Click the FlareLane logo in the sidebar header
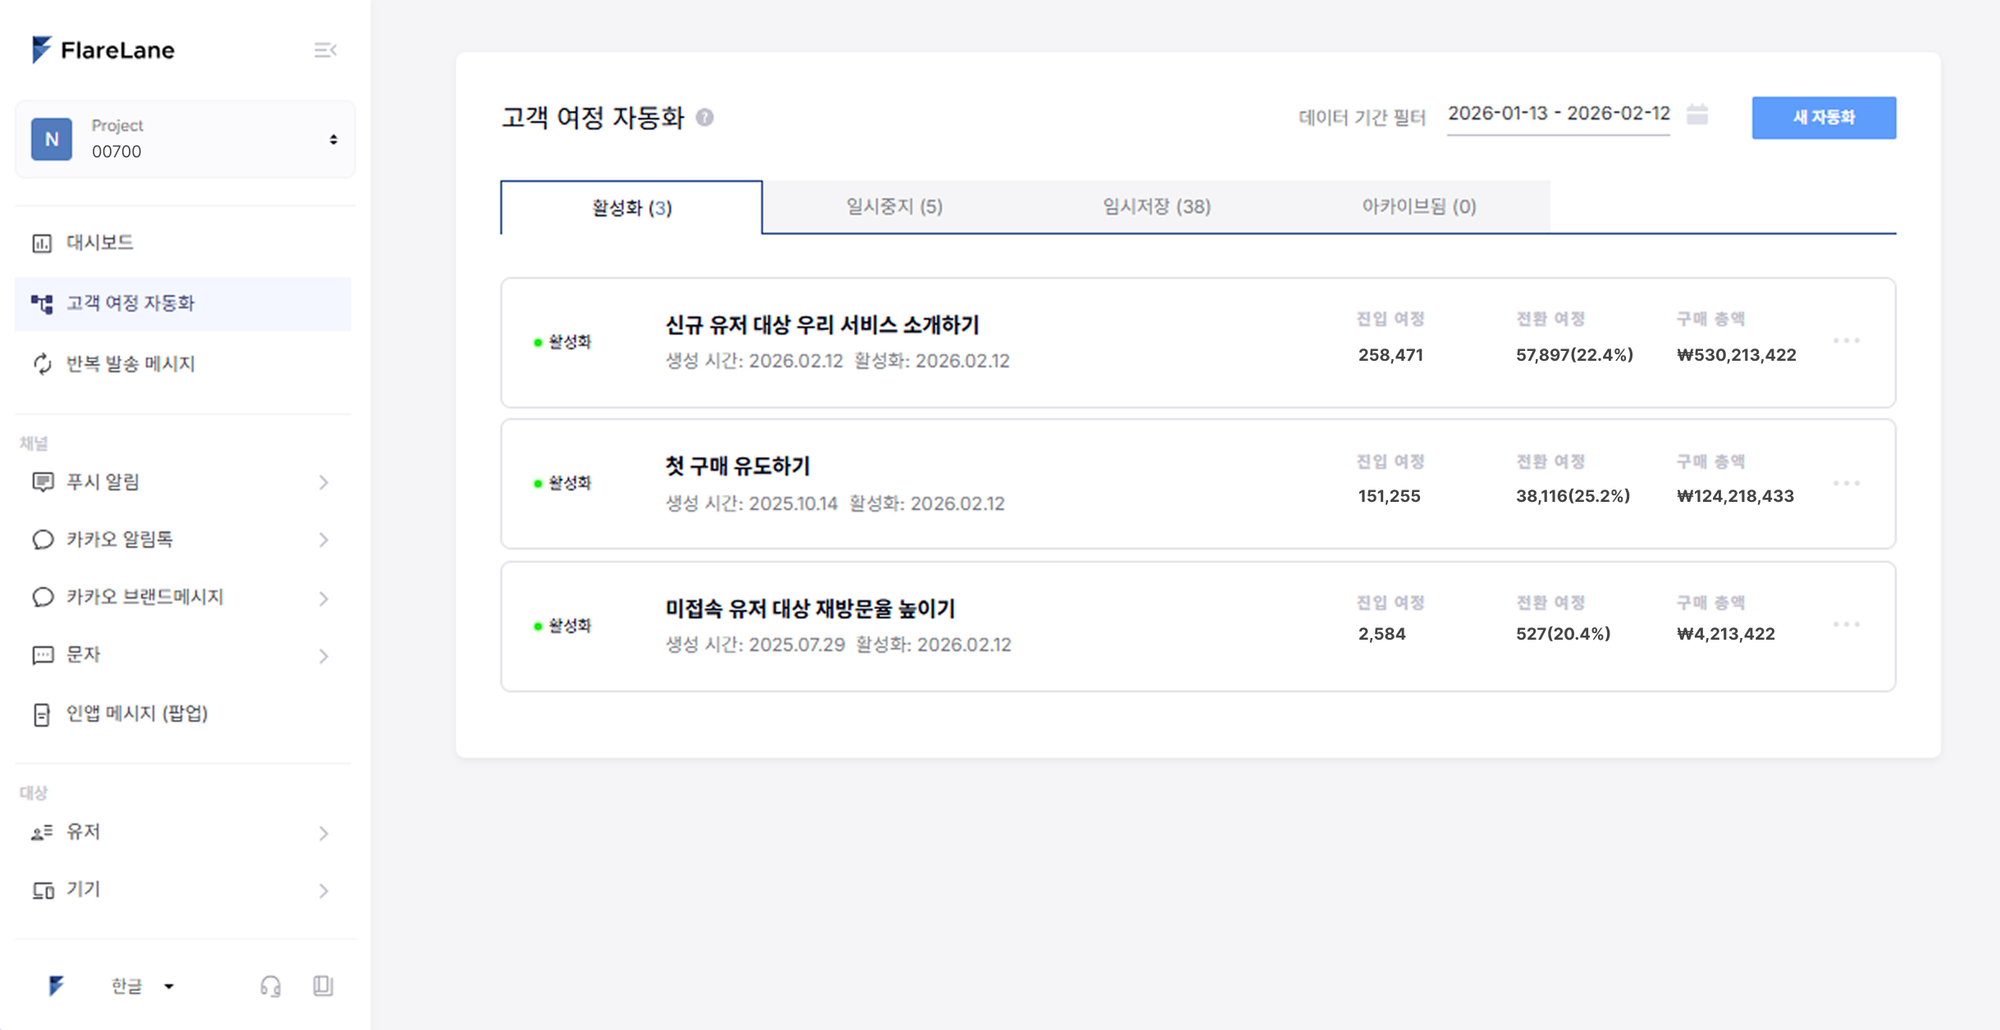The image size is (2000, 1030). (103, 50)
